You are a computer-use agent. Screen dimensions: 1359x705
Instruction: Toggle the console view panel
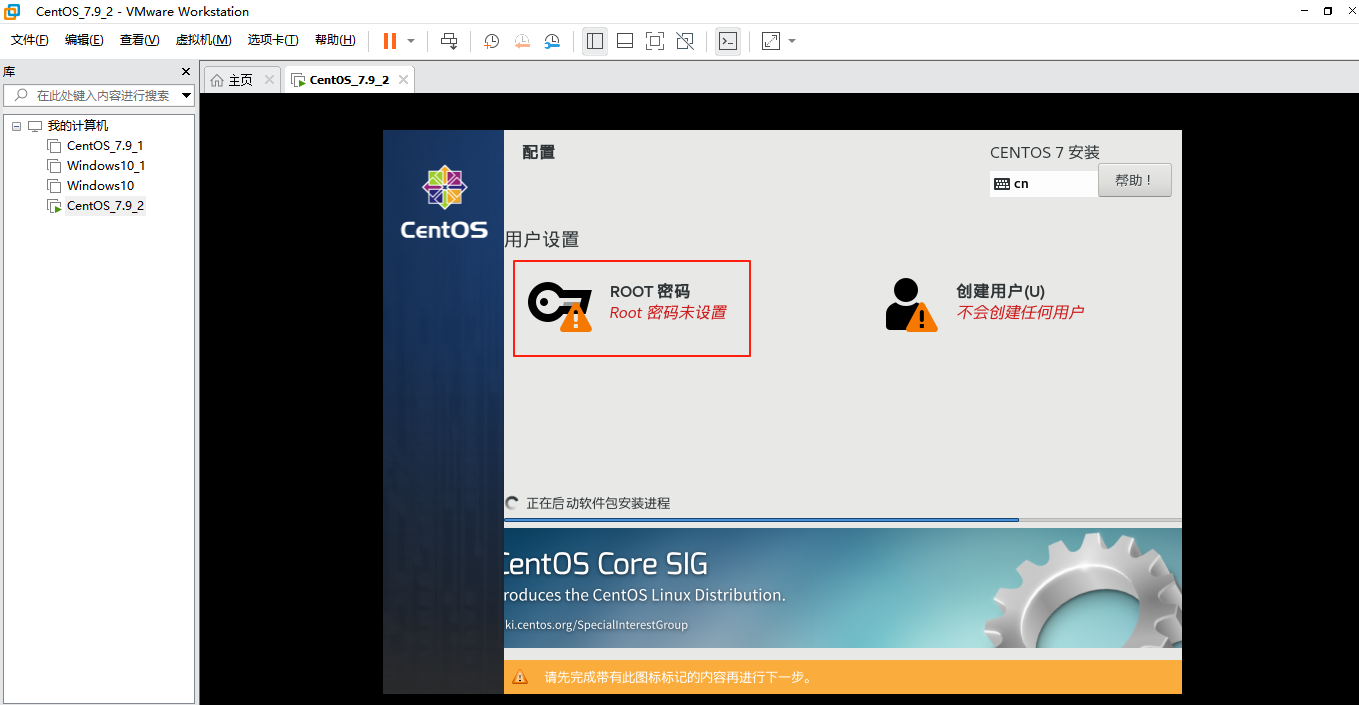point(727,41)
